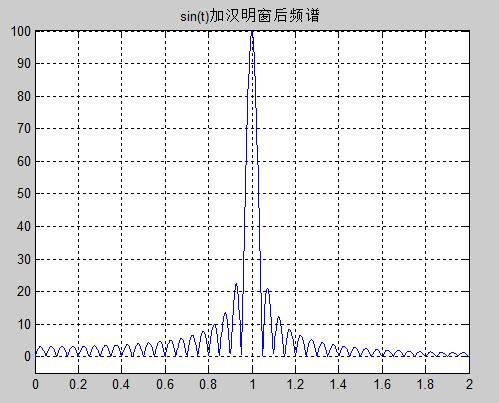
Task: Select the y-axis tick label 10
Action: 24,324
